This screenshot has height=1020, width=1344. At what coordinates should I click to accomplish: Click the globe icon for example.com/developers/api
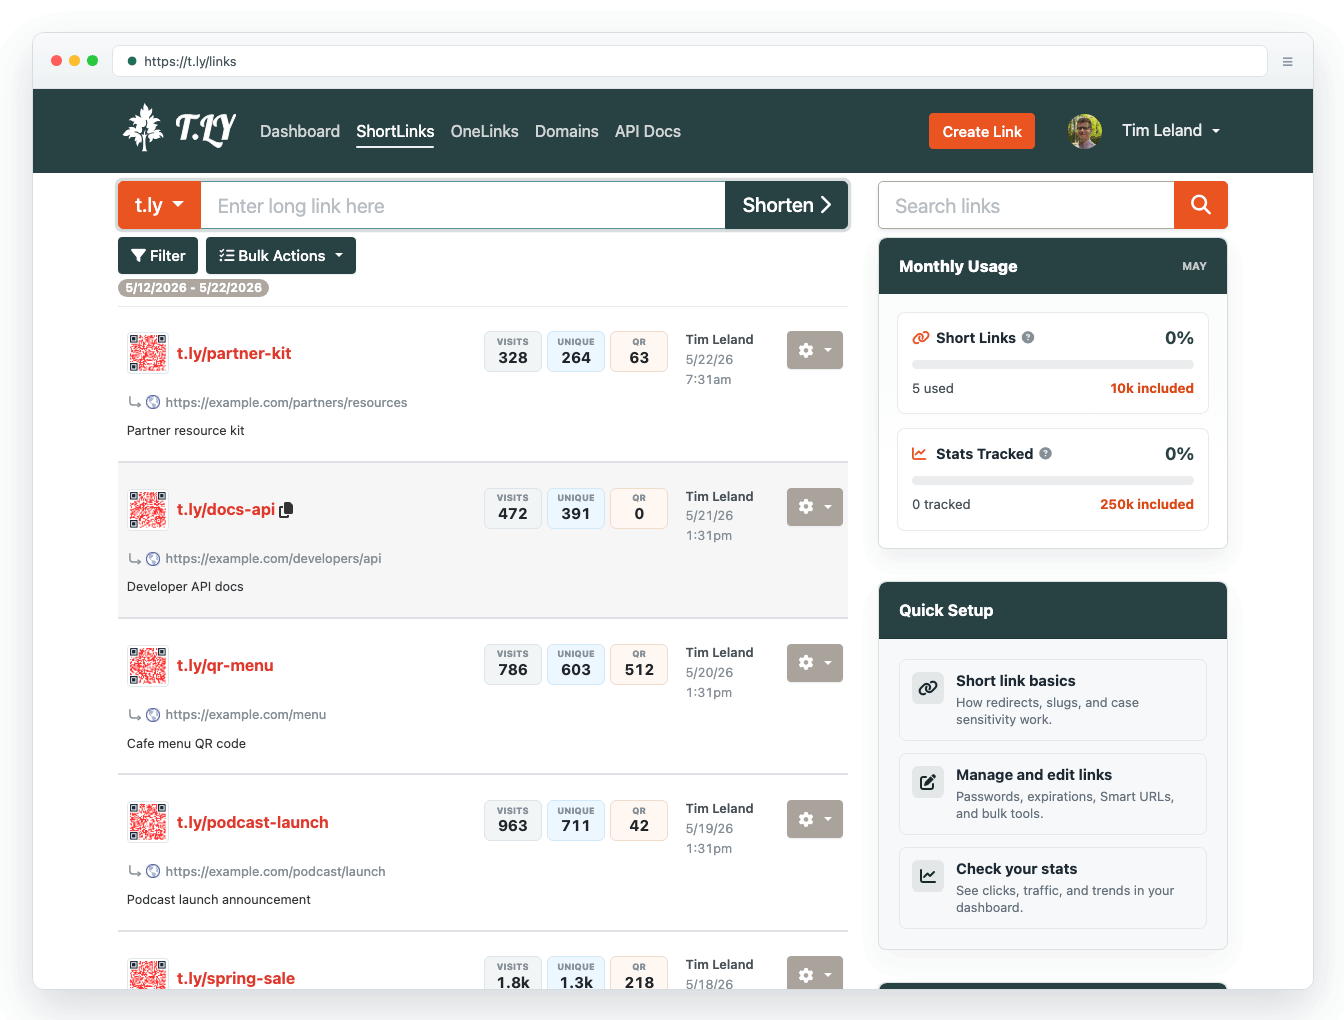point(153,558)
